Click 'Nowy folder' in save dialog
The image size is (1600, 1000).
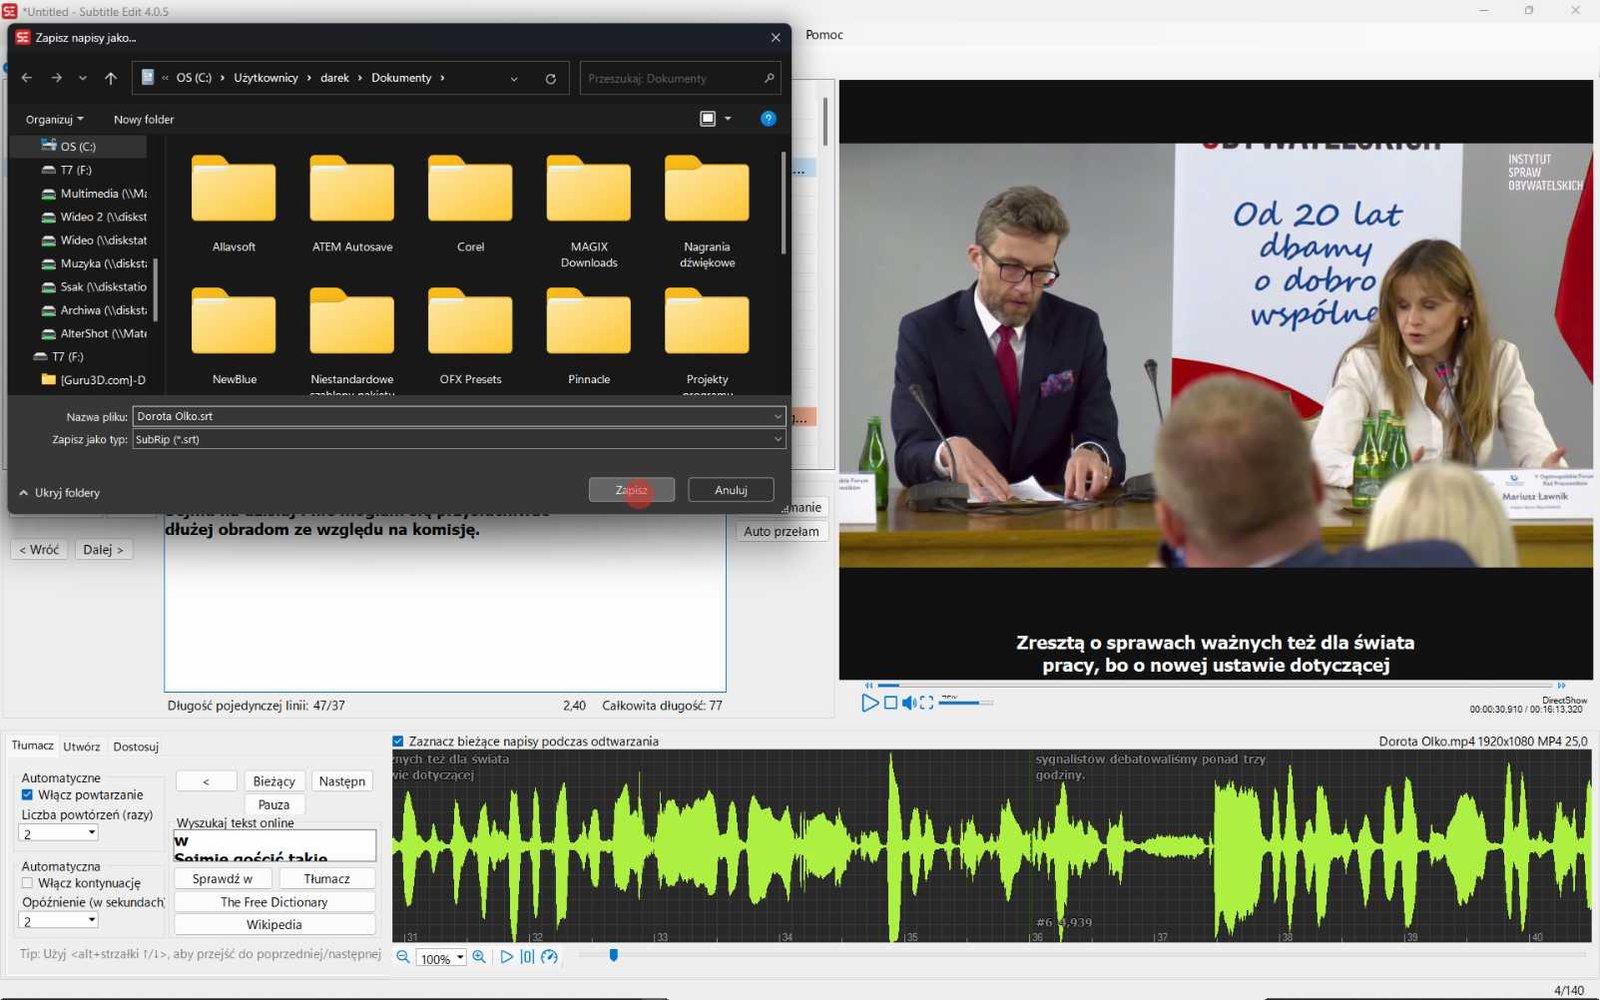[x=144, y=119]
